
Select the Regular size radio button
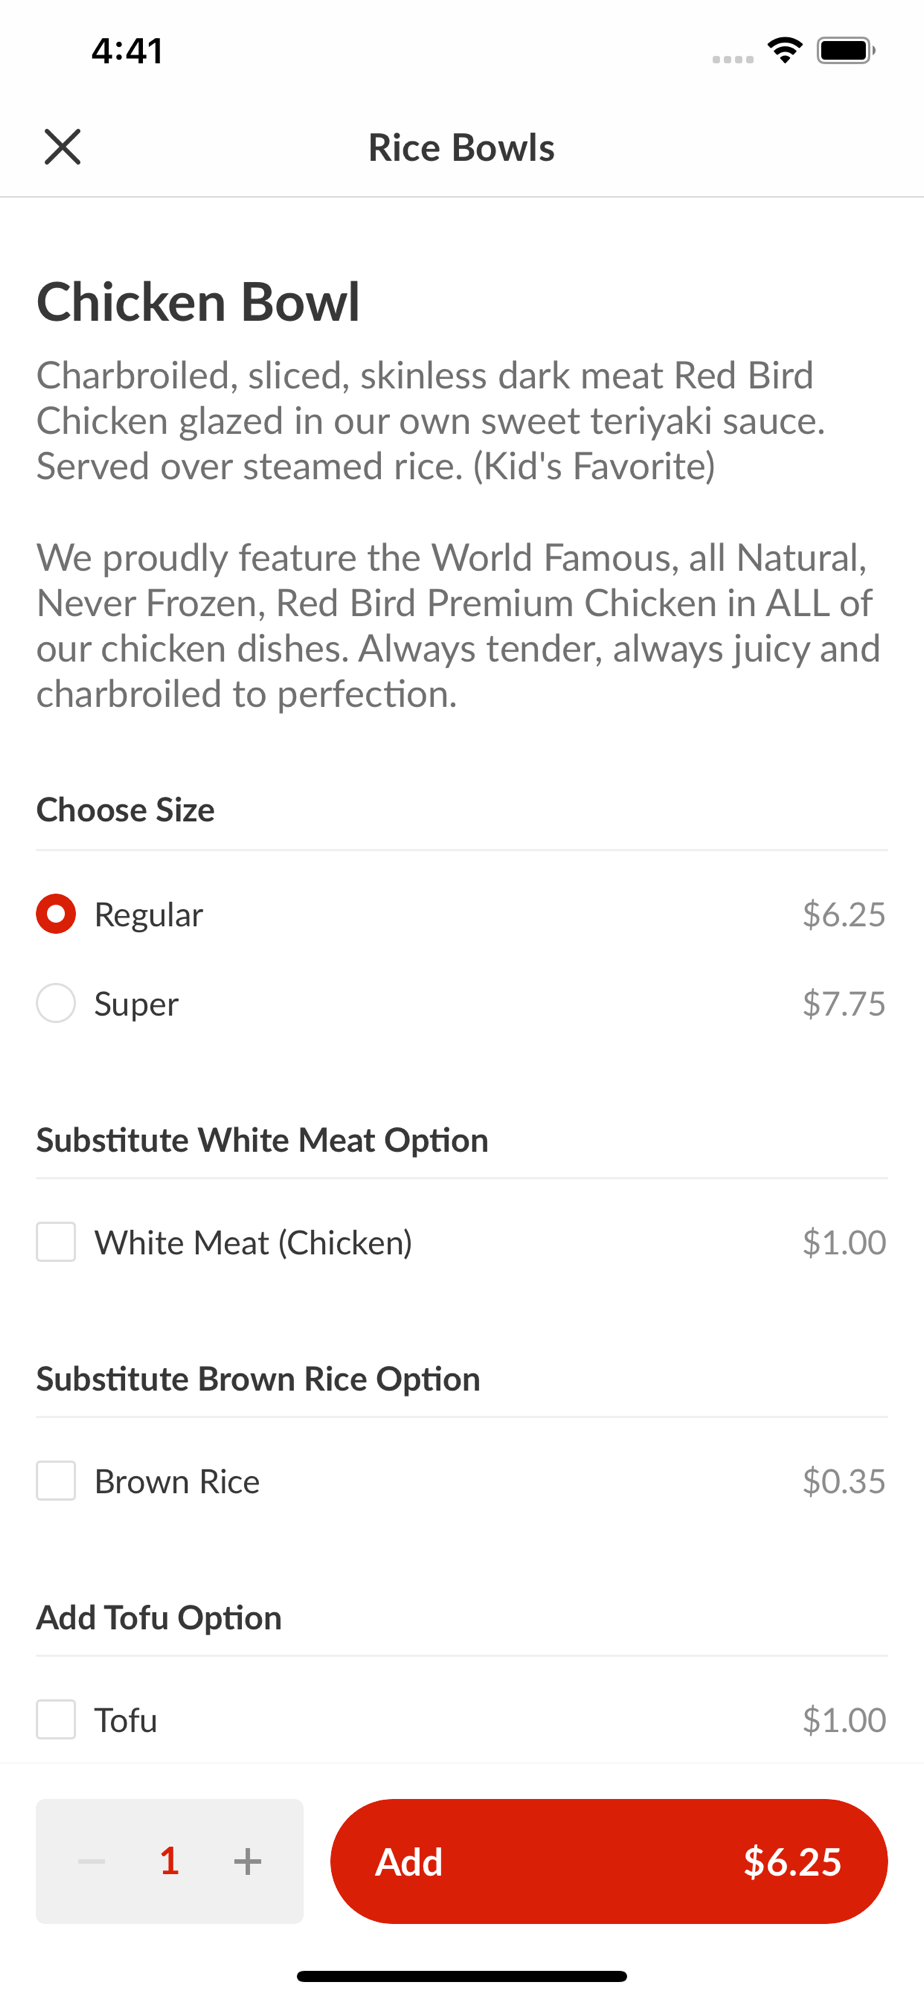[x=56, y=914]
